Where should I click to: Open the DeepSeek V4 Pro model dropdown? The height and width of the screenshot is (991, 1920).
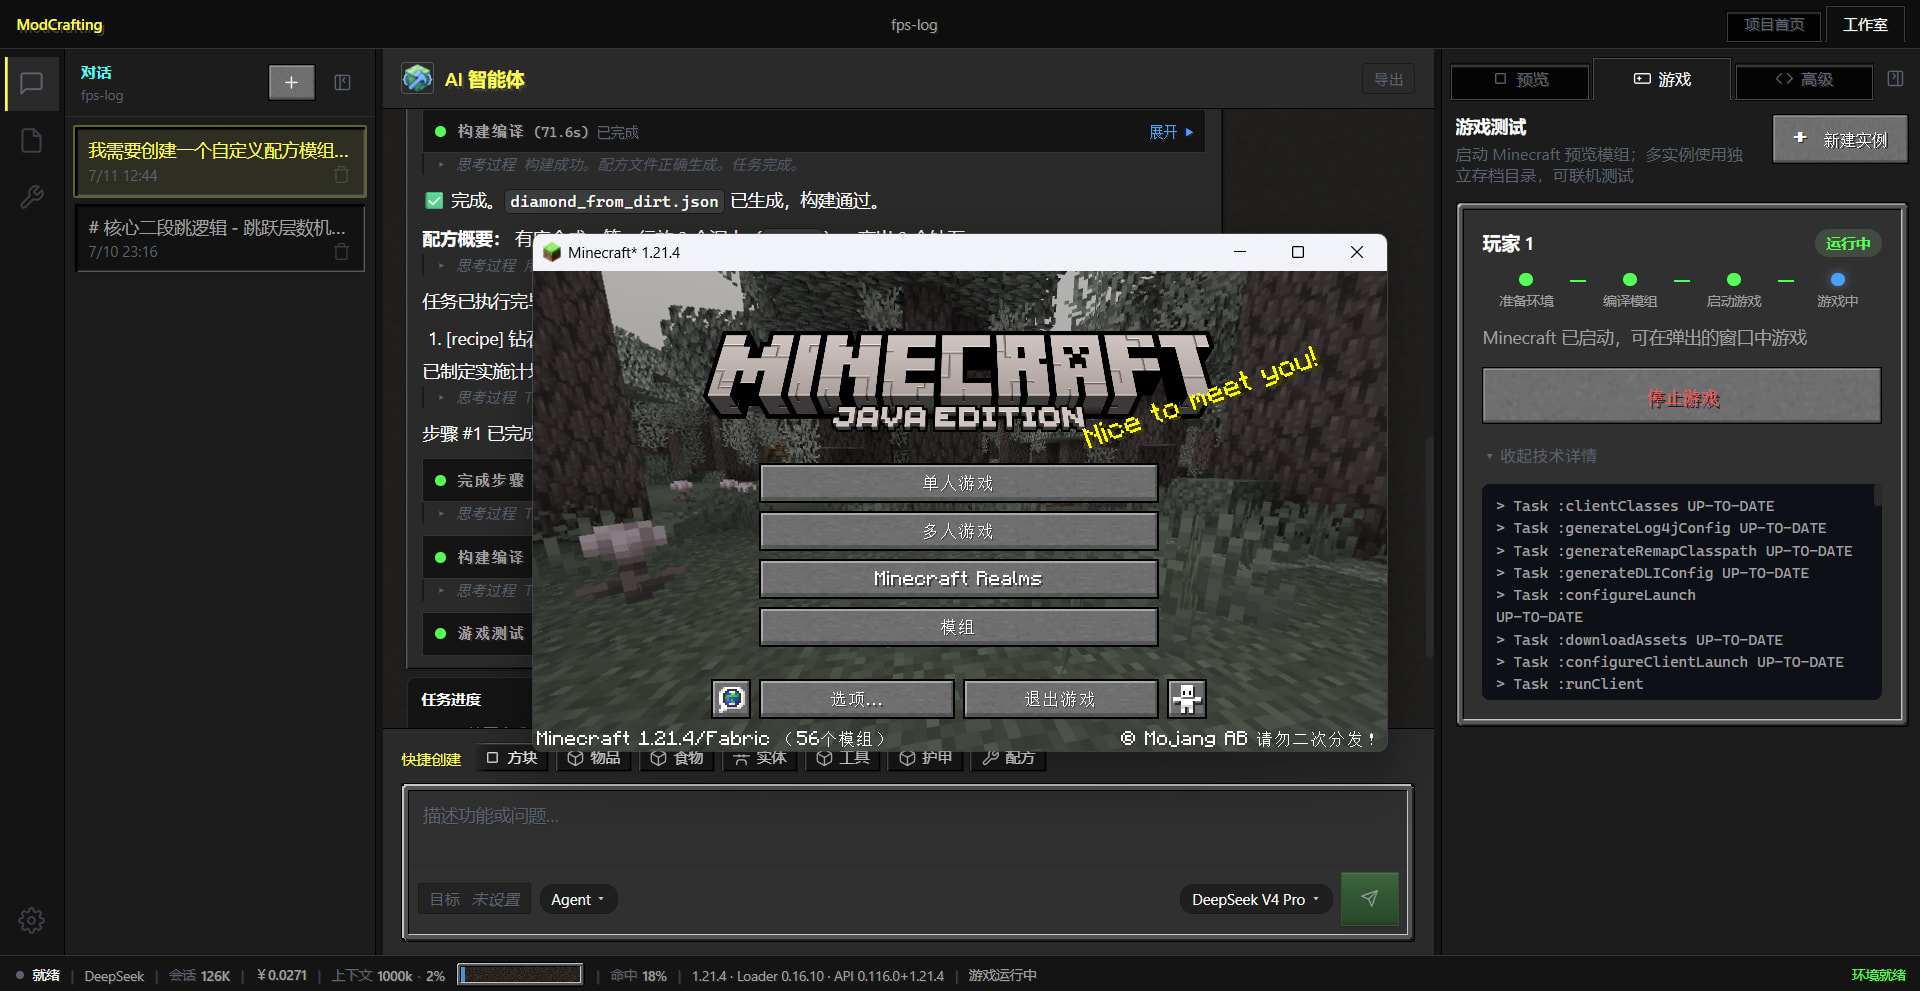[1255, 899]
